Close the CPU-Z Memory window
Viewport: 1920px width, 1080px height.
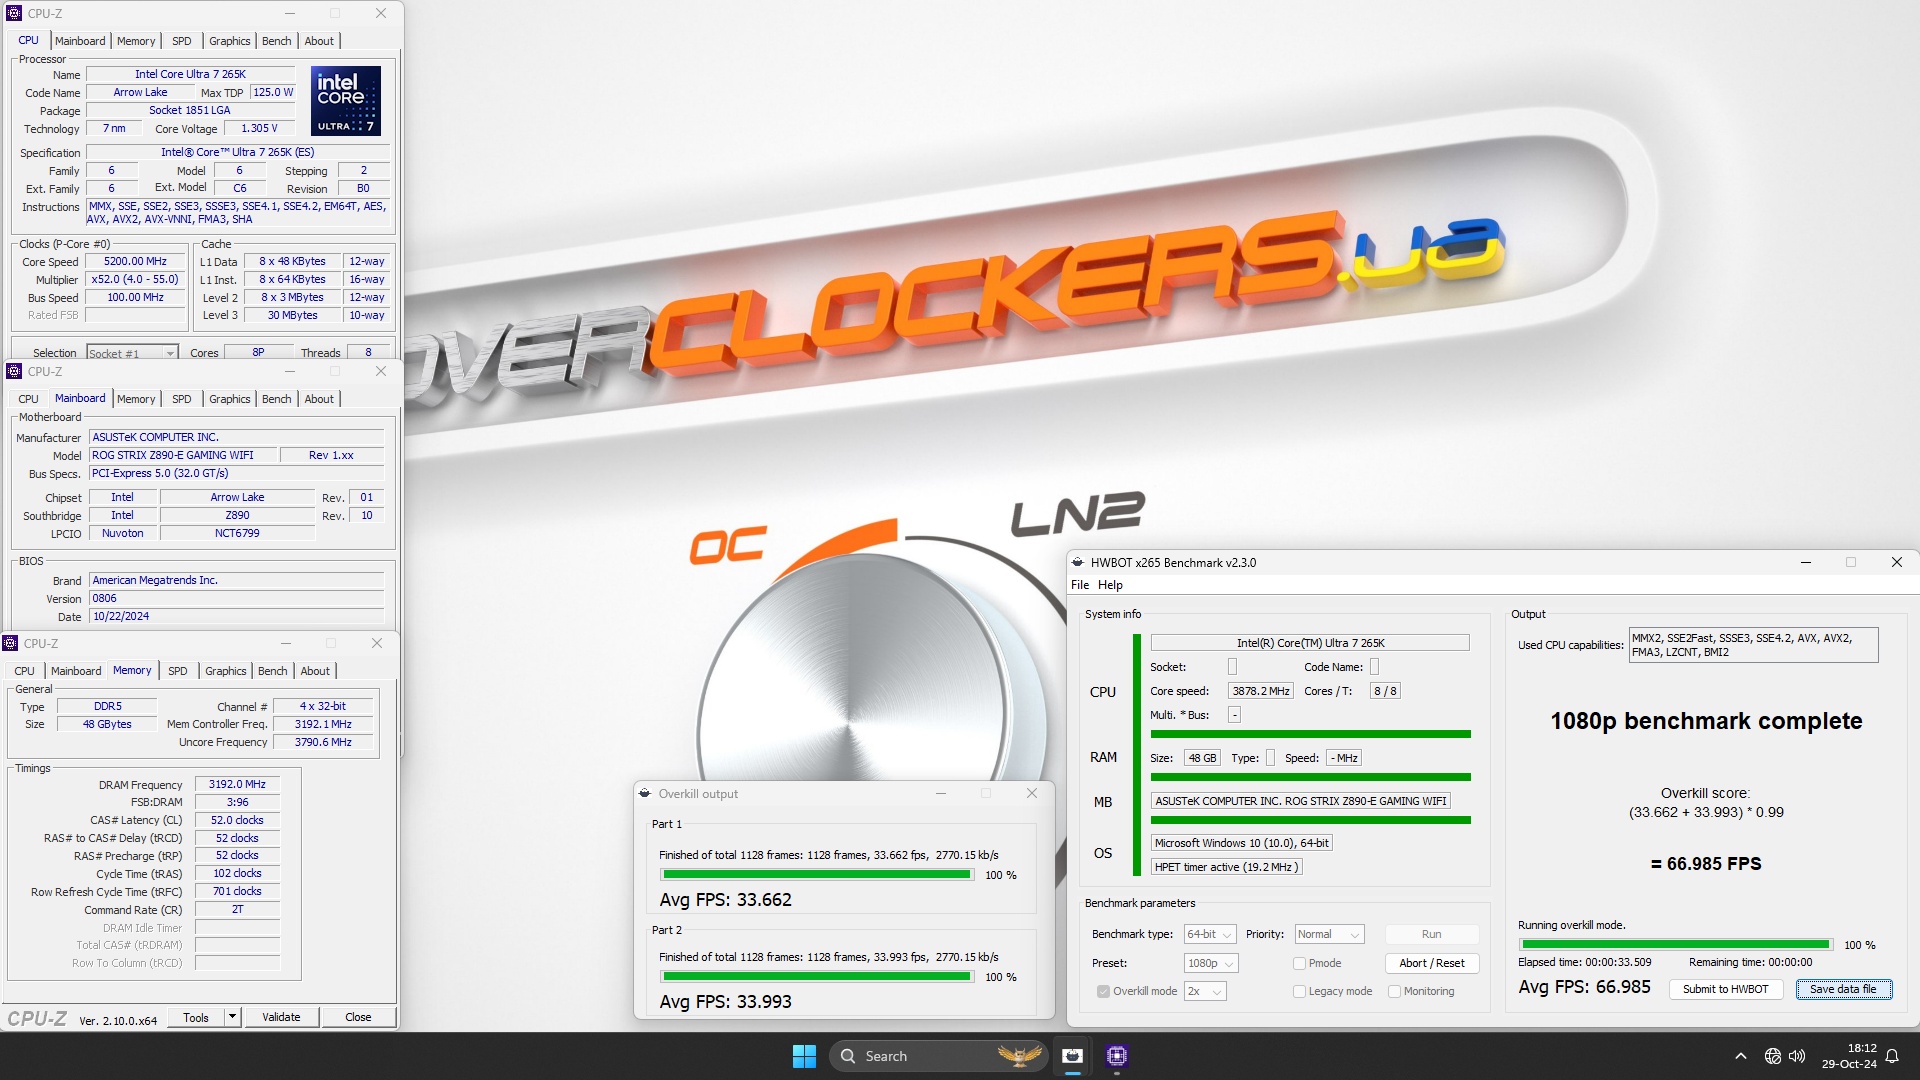click(x=377, y=643)
